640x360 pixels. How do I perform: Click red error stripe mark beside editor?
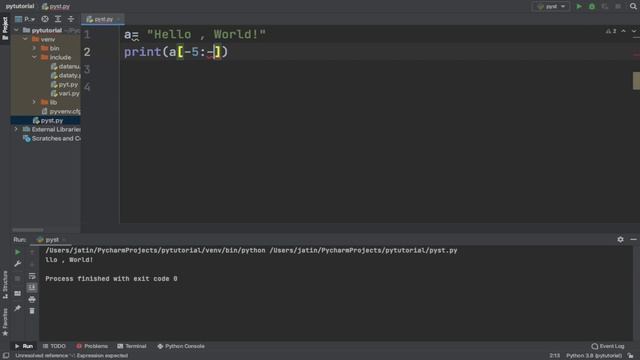[637, 54]
